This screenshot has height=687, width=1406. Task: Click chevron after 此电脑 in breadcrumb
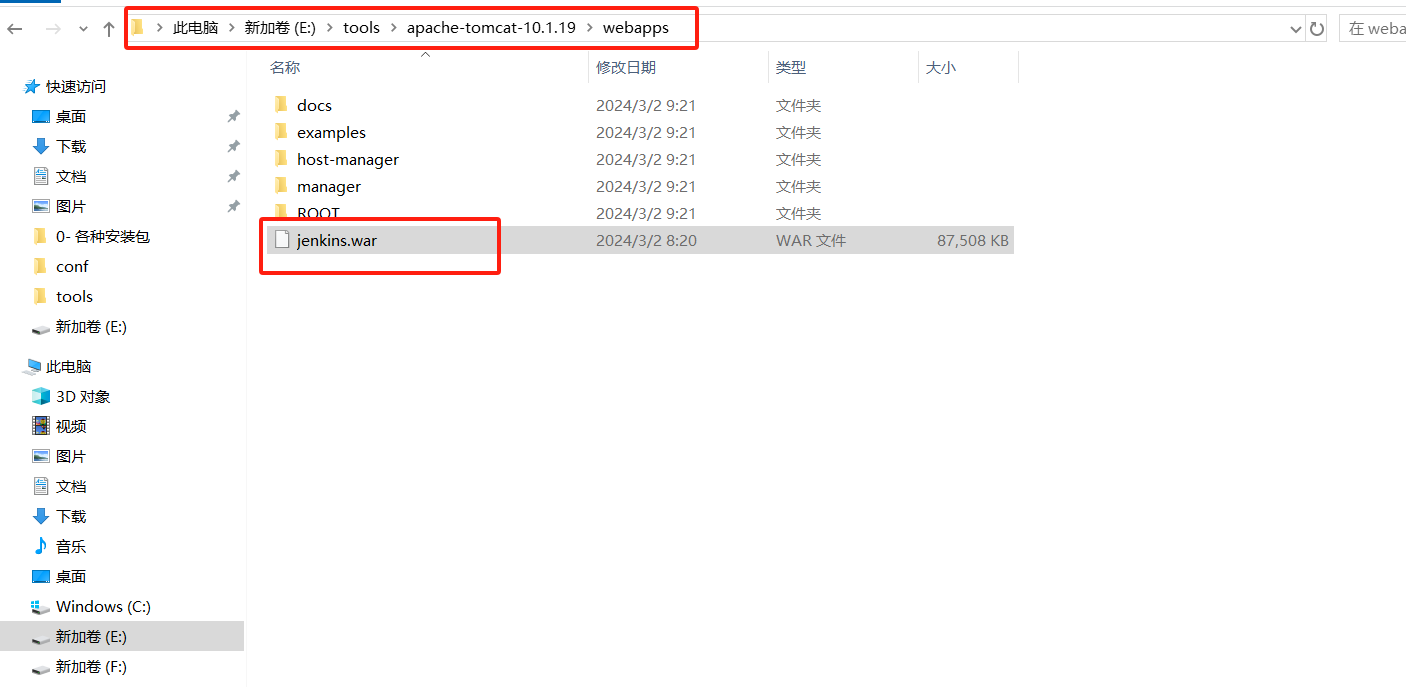pyautogui.click(x=231, y=28)
